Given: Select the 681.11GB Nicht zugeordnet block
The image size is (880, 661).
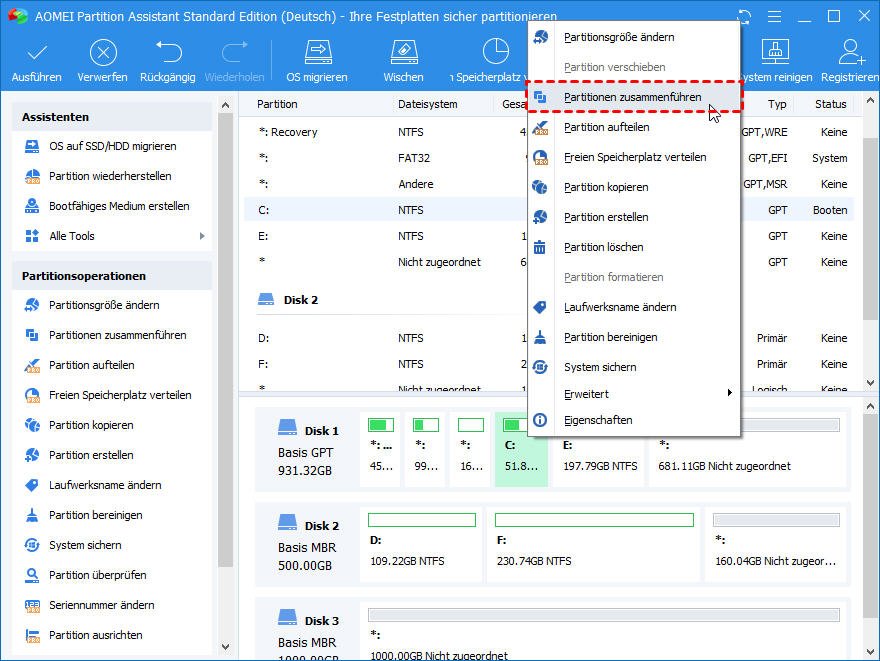Looking at the screenshot, I should coord(748,449).
